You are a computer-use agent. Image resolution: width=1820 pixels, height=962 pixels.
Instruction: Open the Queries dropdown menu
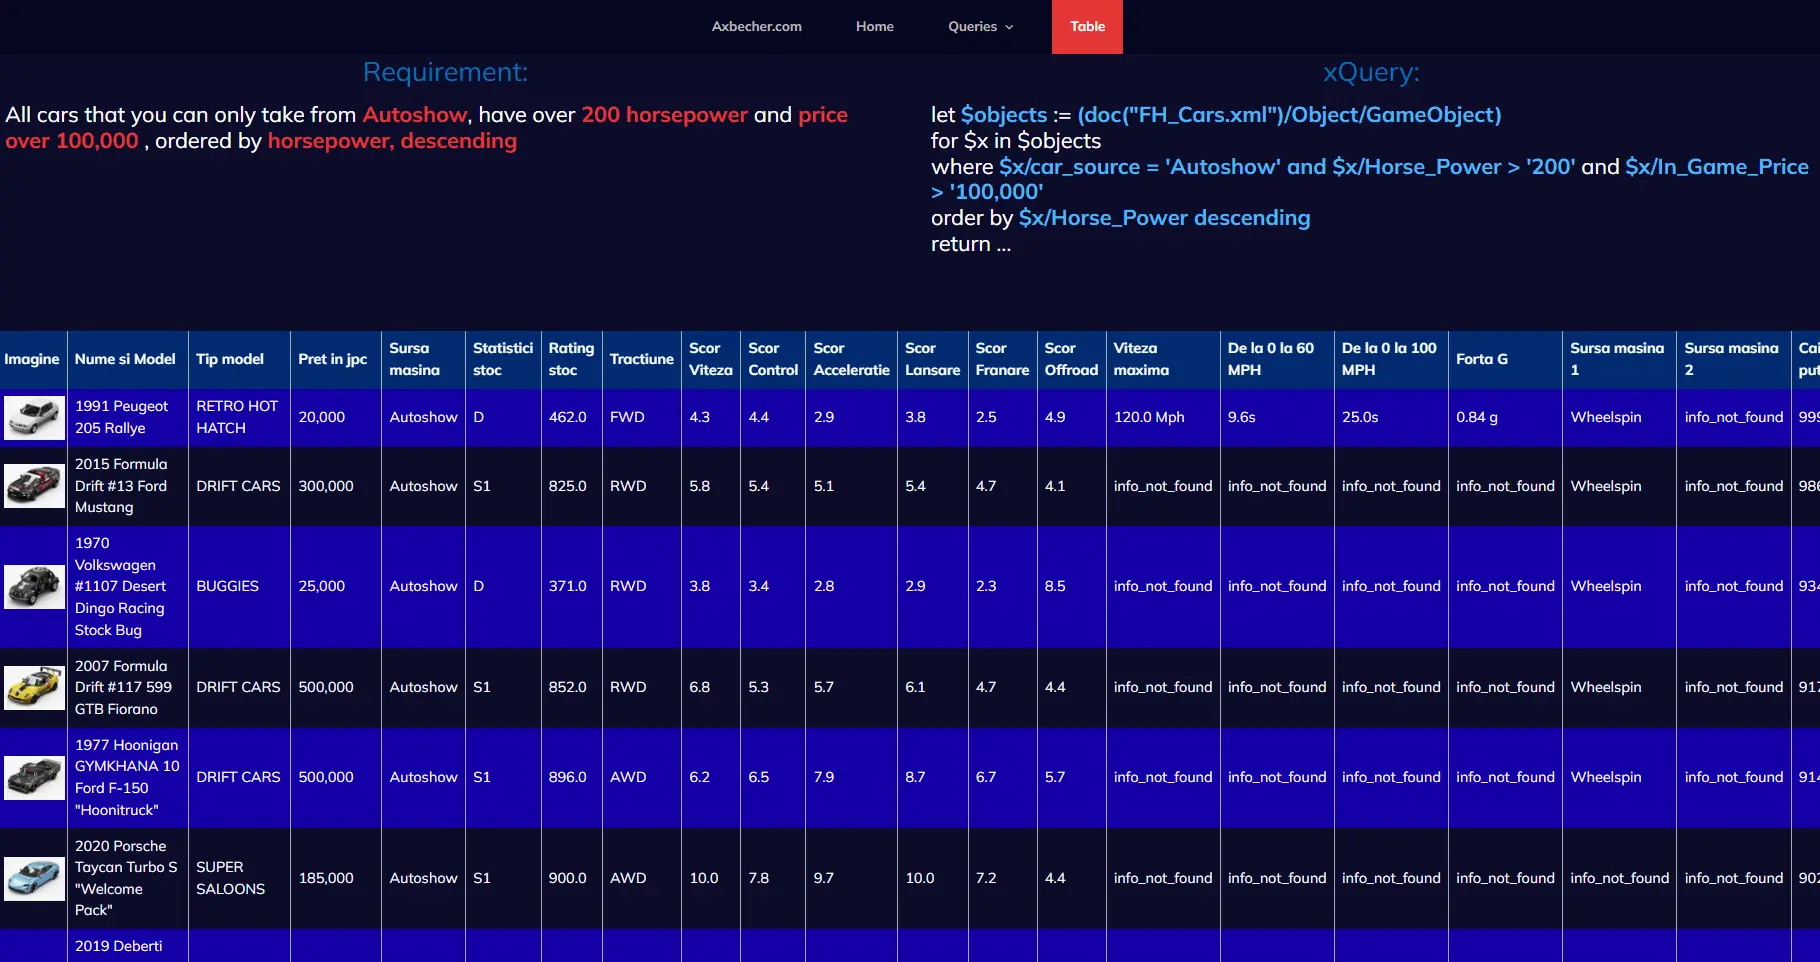click(x=980, y=27)
